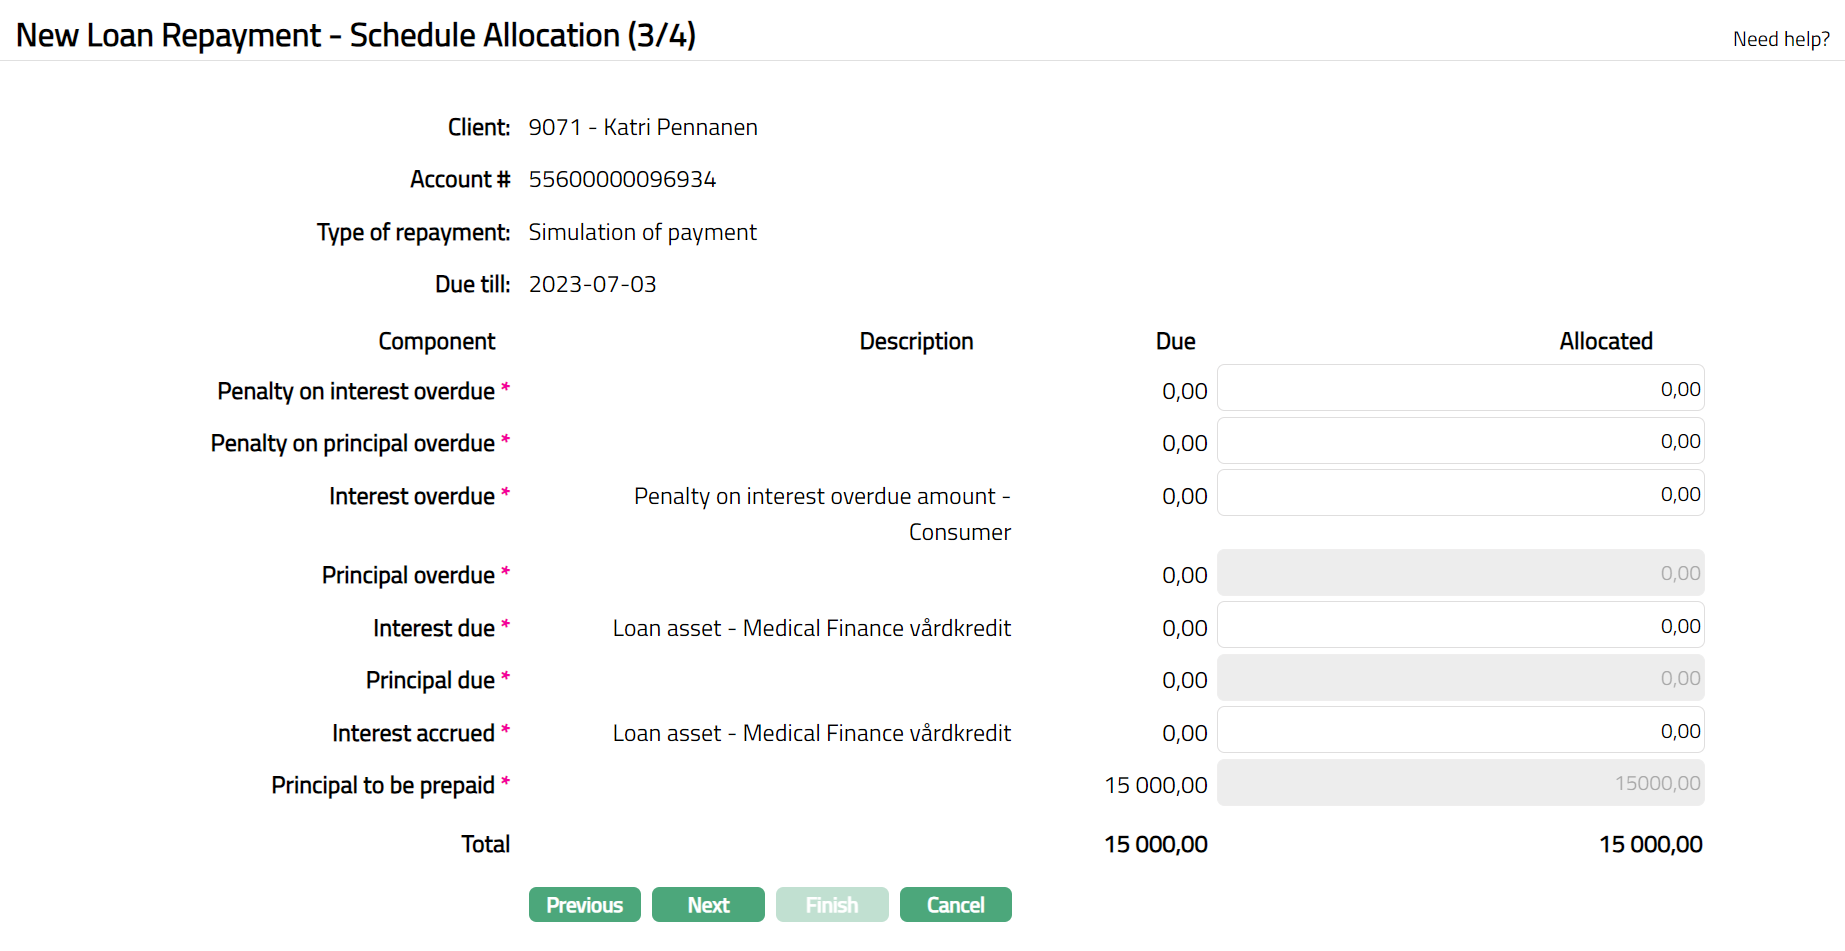
Task: Click the Simulation of payment text
Action: 642,233
